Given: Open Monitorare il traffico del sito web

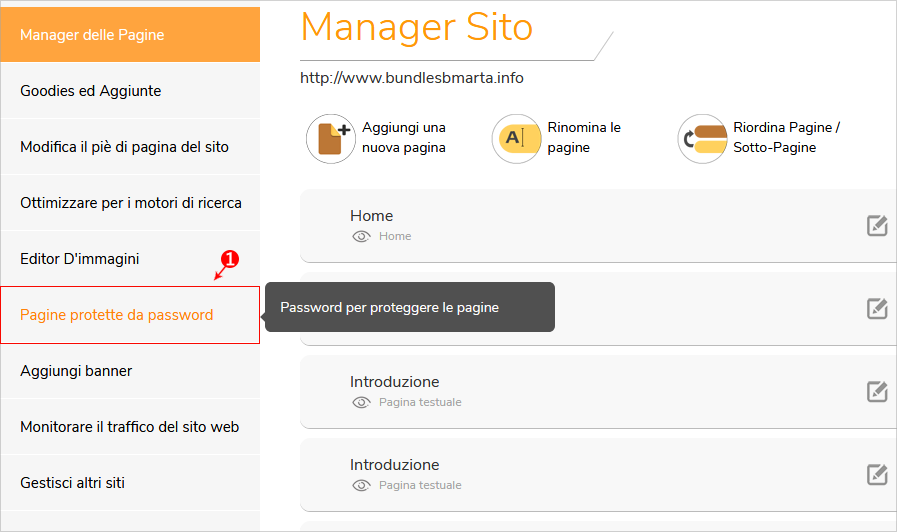Looking at the screenshot, I should (130, 427).
